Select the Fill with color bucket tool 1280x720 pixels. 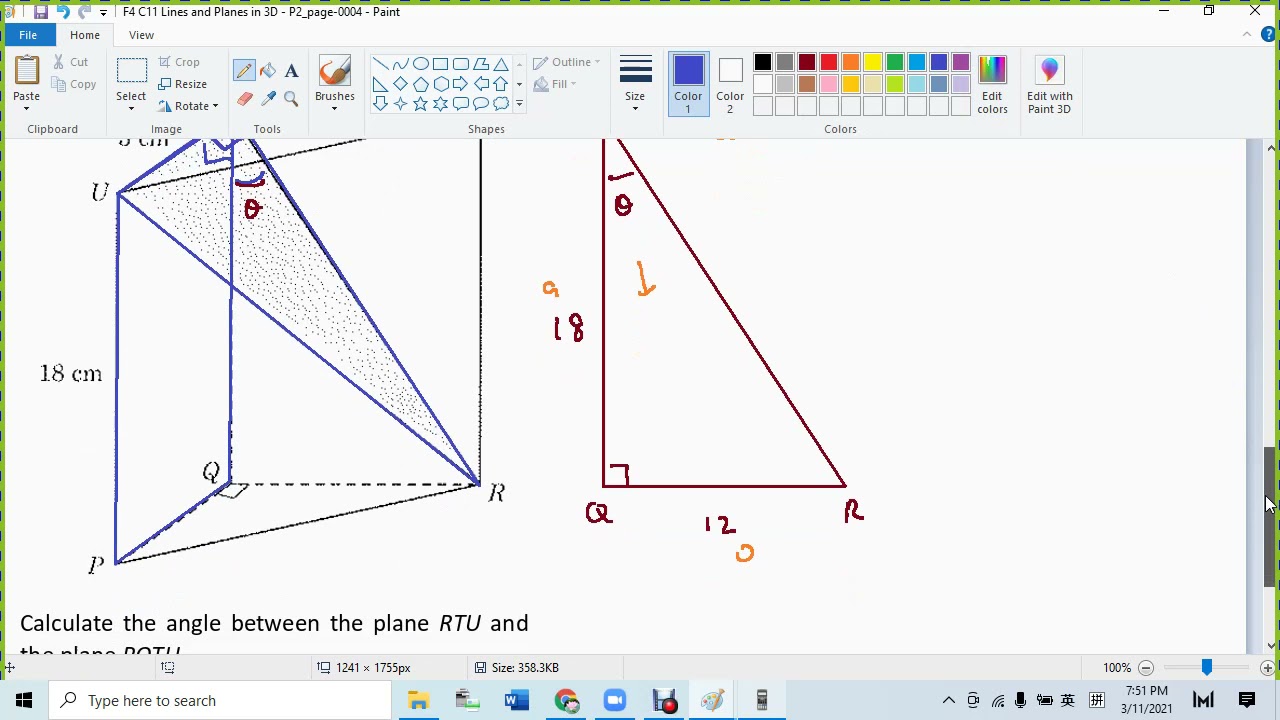click(268, 70)
